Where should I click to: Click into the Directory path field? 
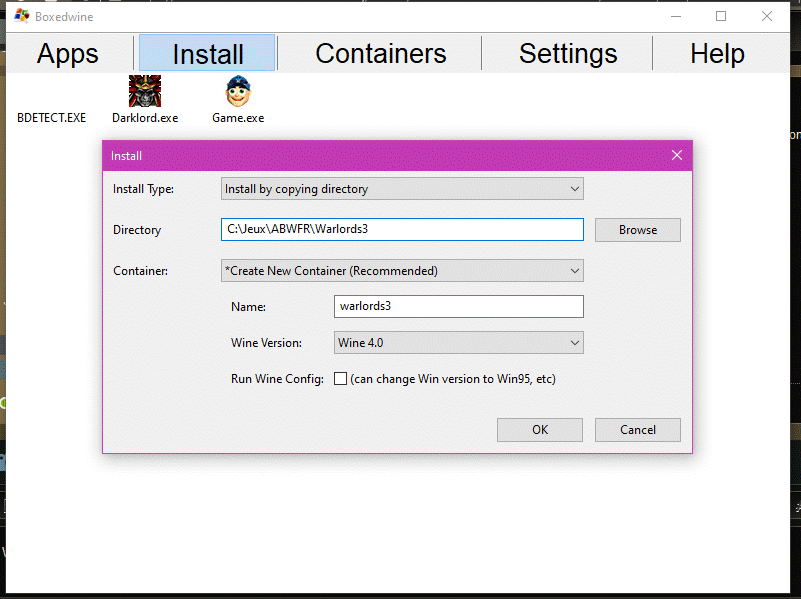(x=402, y=229)
